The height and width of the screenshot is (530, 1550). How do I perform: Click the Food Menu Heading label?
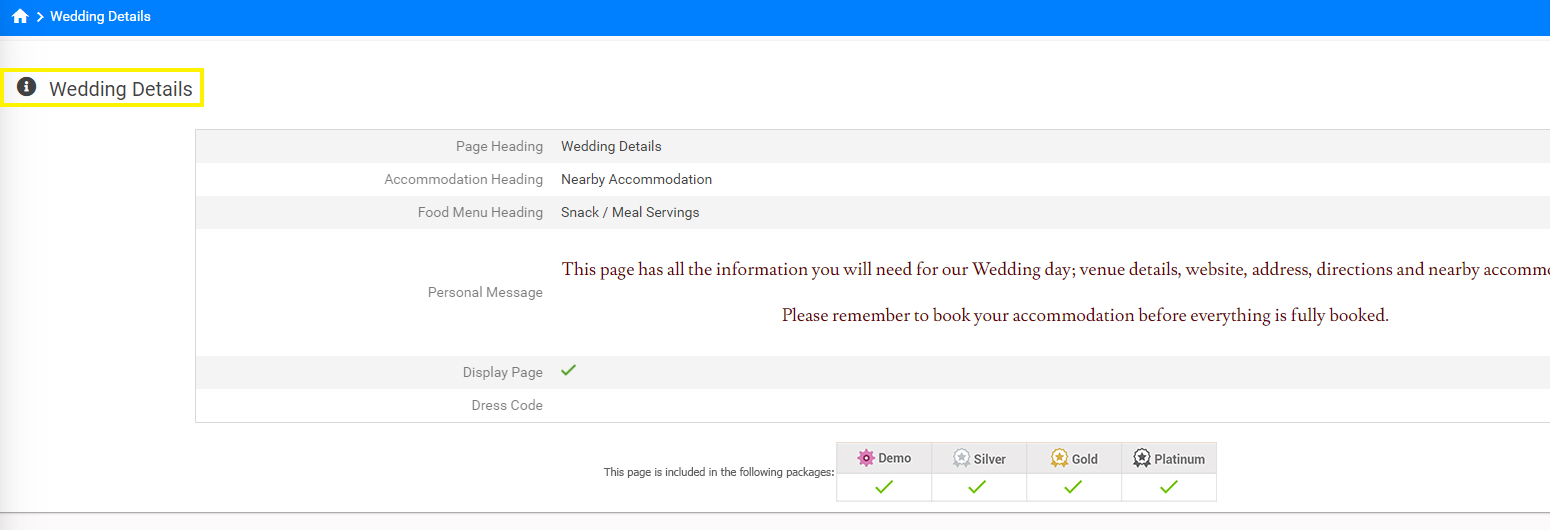(480, 213)
